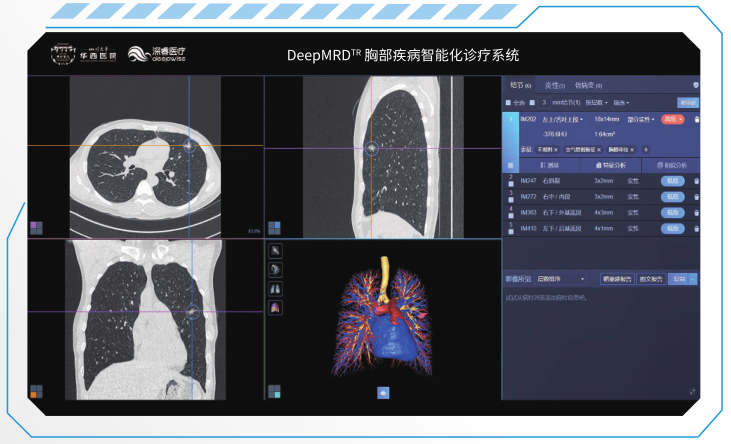The width and height of the screenshot is (731, 444).
Task: Click the 图文报告 button
Action: (651, 279)
